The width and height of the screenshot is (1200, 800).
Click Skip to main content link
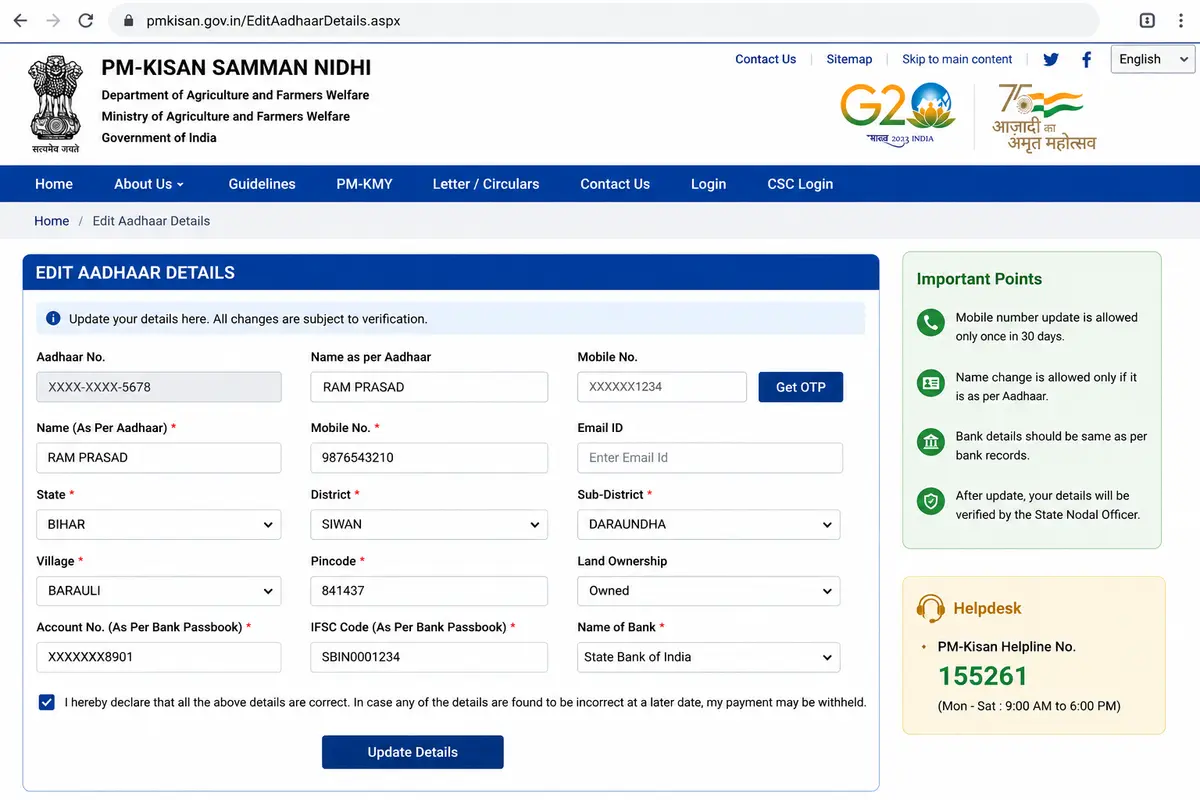point(957,59)
